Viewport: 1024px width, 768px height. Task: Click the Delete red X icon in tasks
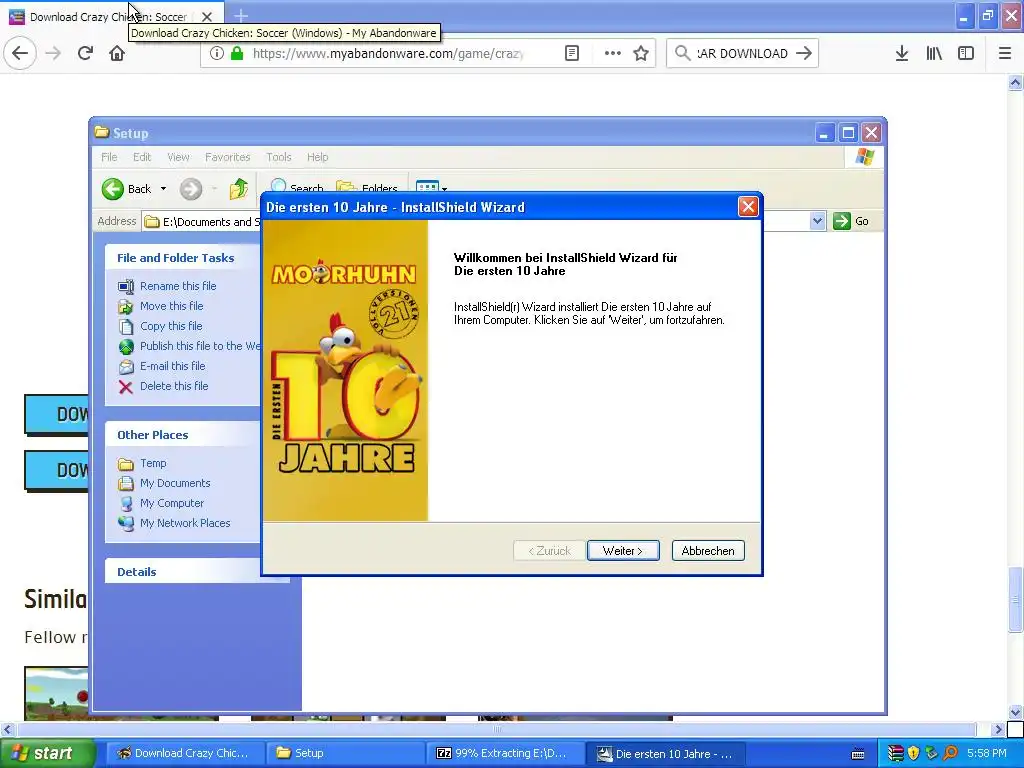(125, 387)
